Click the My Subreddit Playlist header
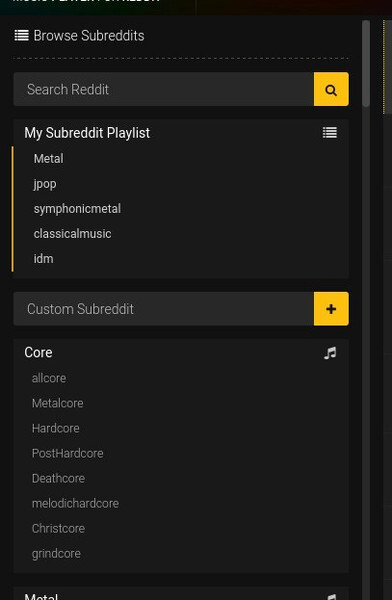The width and height of the screenshot is (392, 600). [x=87, y=133]
